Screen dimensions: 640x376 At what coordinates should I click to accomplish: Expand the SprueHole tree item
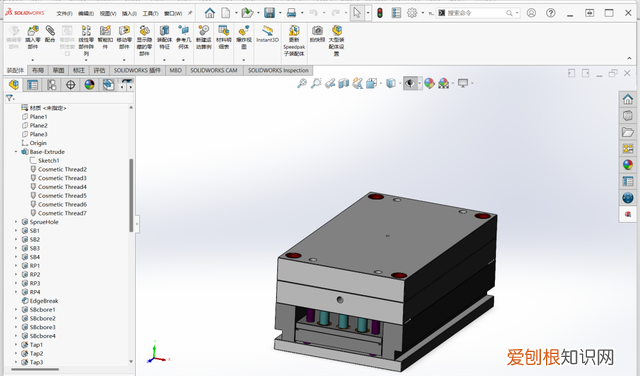tap(16, 222)
